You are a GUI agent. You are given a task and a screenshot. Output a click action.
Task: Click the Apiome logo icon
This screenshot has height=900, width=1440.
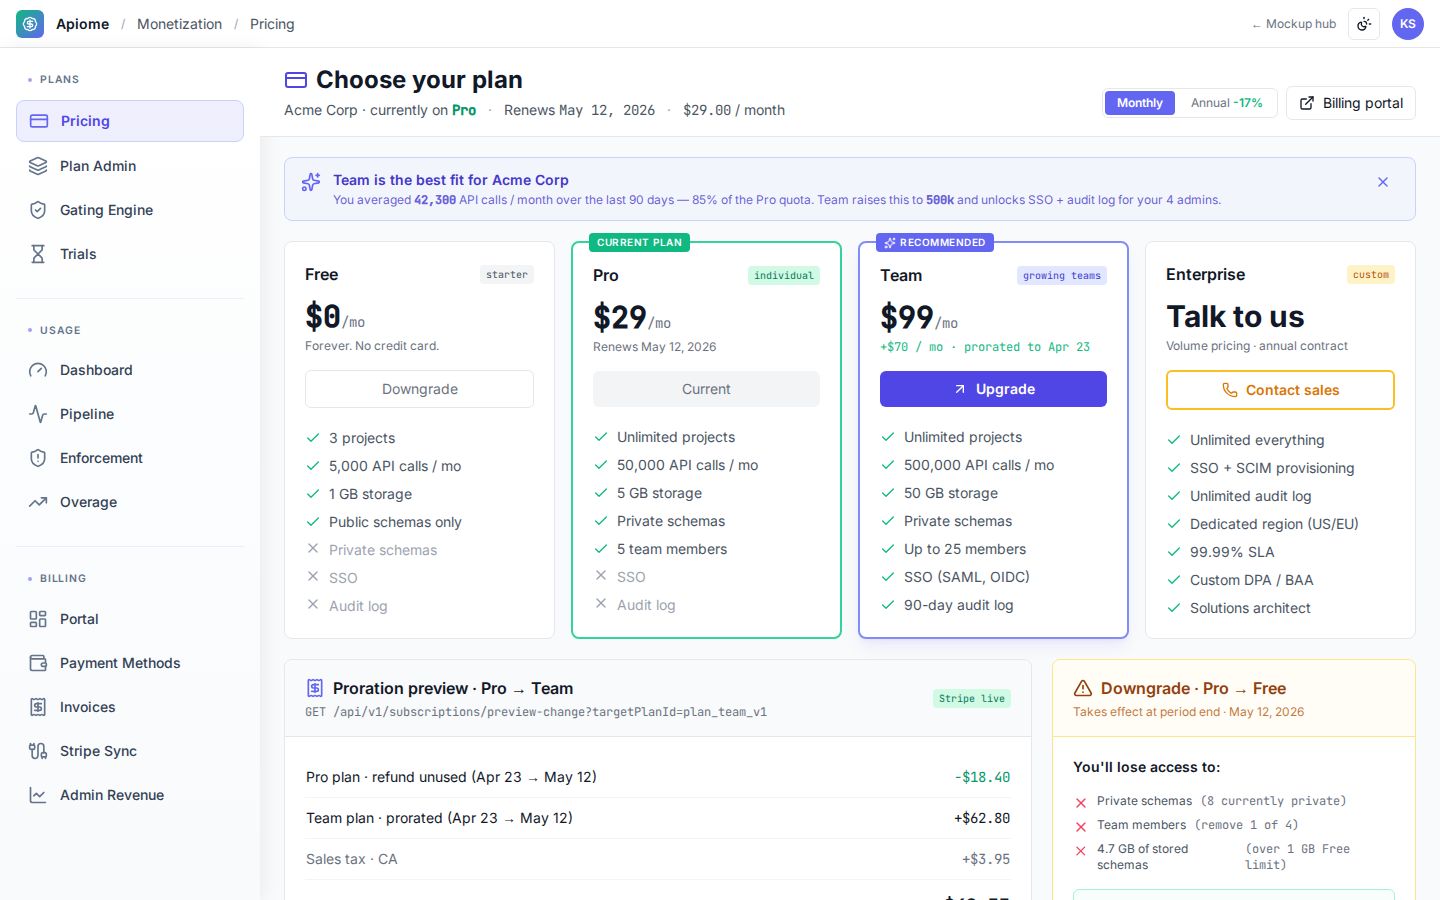click(30, 24)
